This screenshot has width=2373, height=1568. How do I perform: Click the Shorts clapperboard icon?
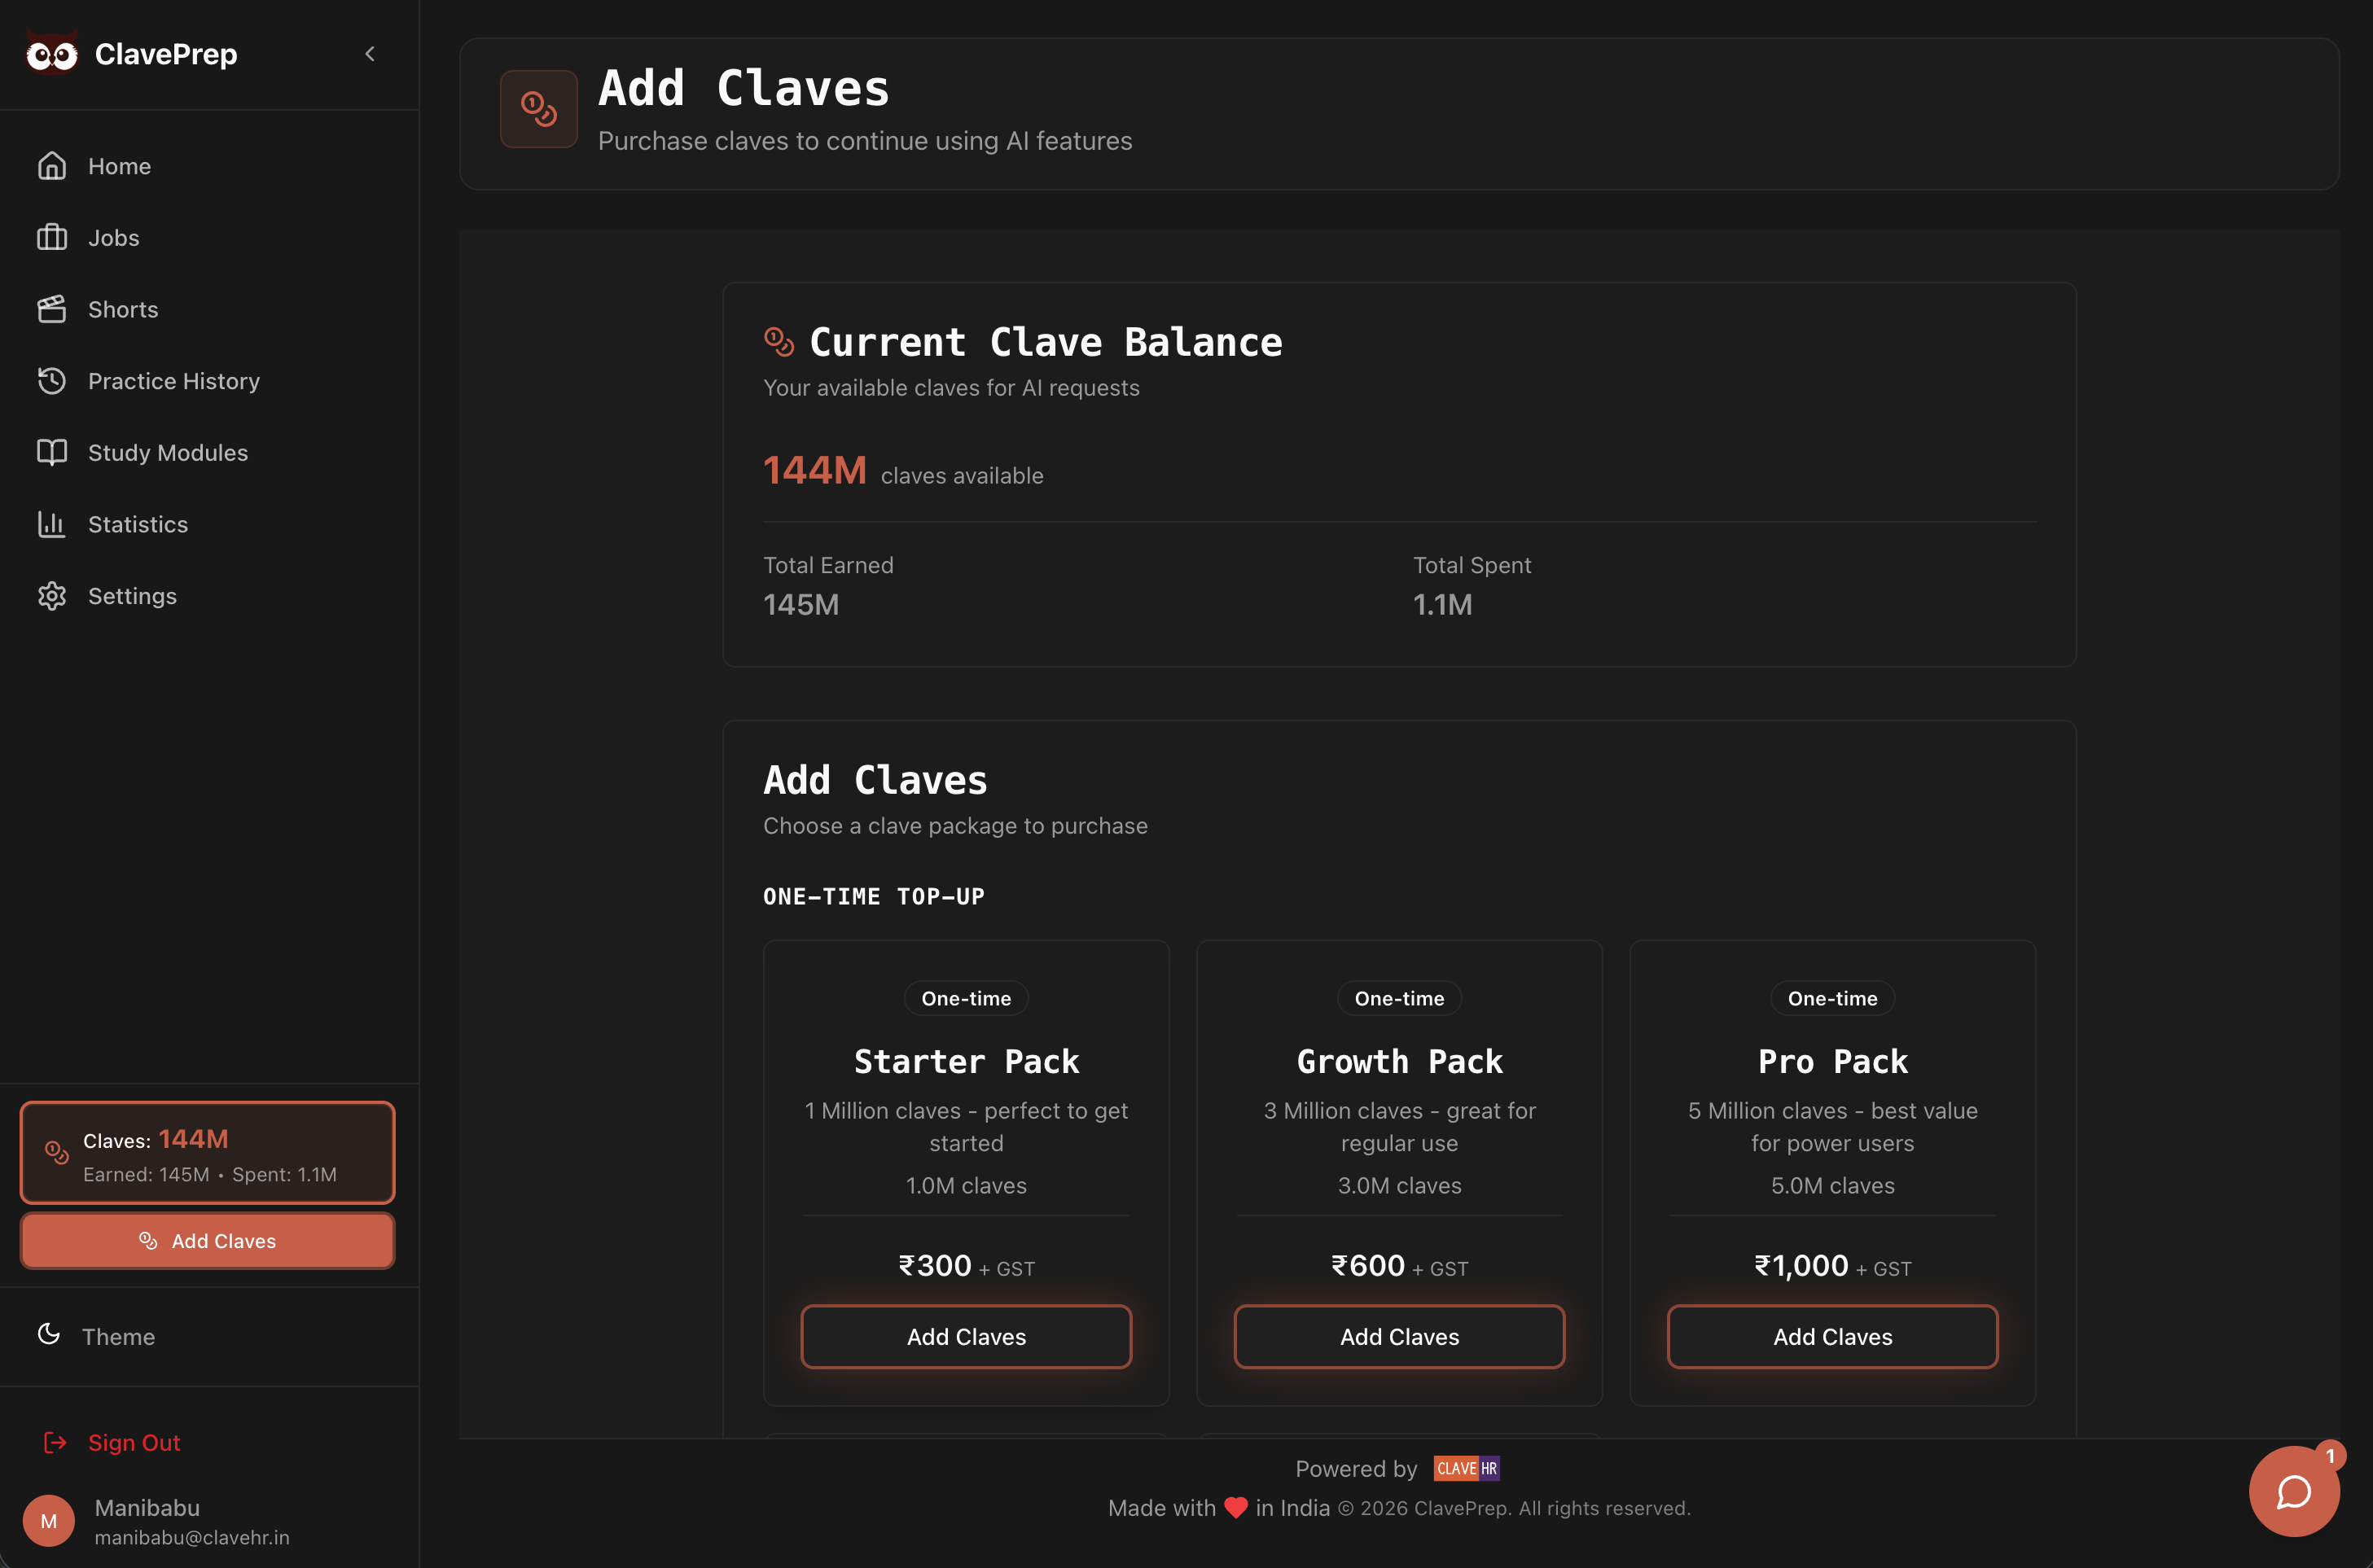click(52, 309)
